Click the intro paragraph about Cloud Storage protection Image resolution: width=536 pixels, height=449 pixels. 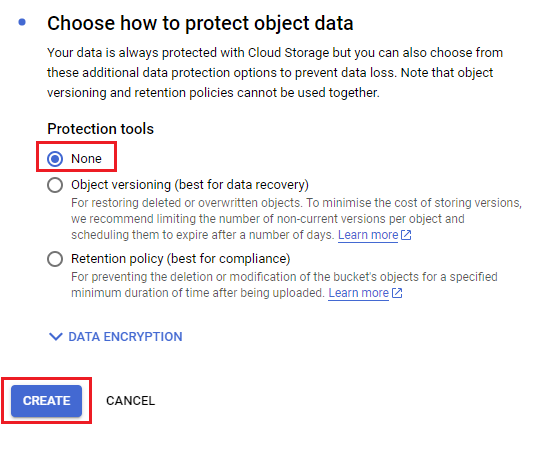275,73
